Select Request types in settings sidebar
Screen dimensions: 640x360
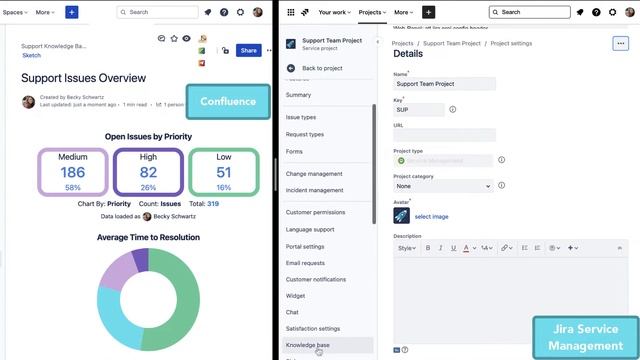[305, 134]
